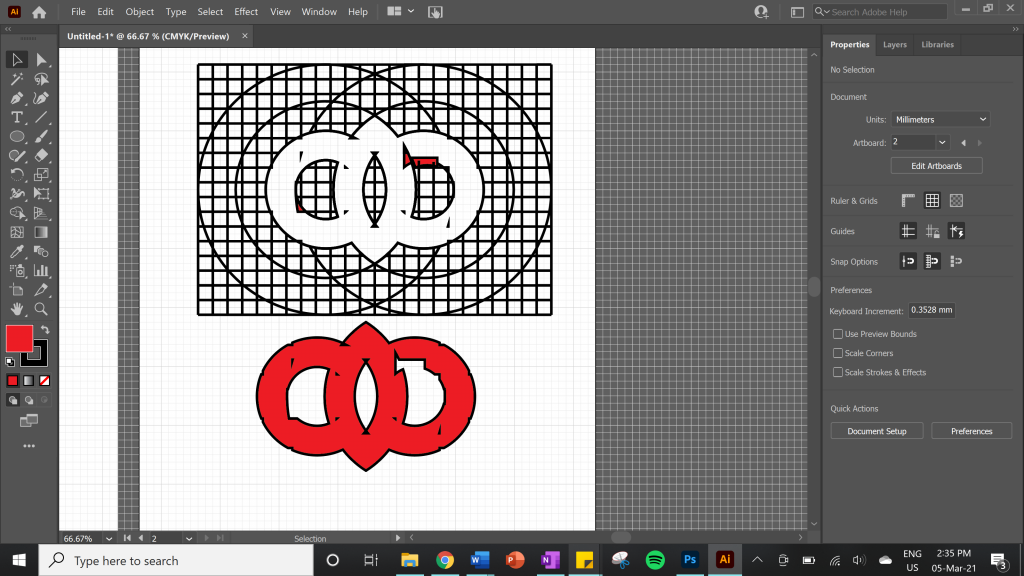Pick the Mesh tool

(17, 232)
